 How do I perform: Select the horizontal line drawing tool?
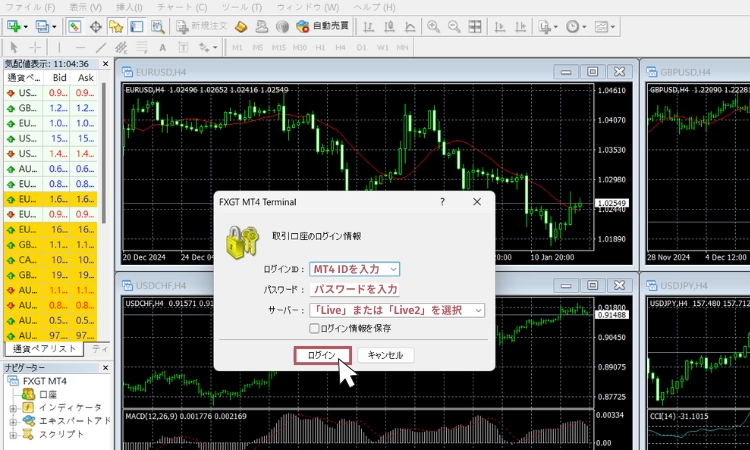[80, 47]
